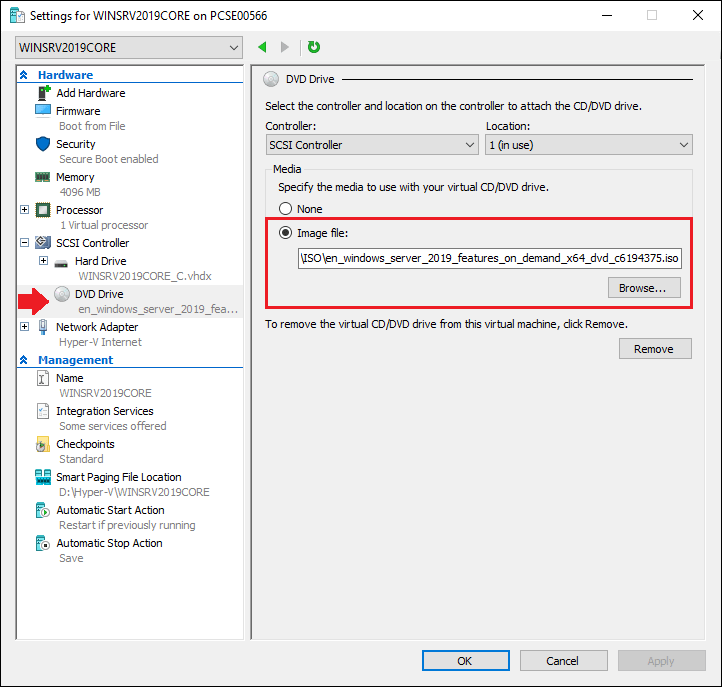
Task: Click the Memory chip icon
Action: click(43, 177)
